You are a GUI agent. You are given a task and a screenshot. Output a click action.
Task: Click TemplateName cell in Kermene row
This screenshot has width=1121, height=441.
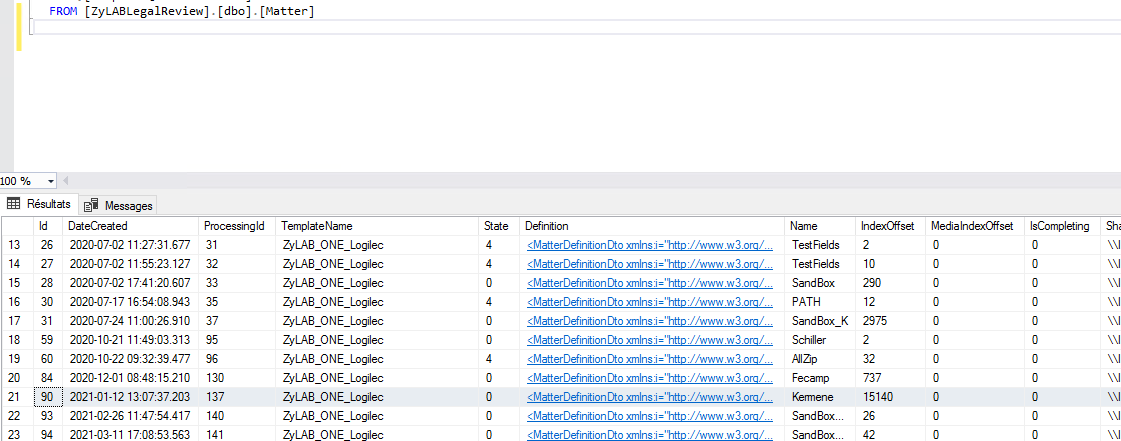pos(379,397)
